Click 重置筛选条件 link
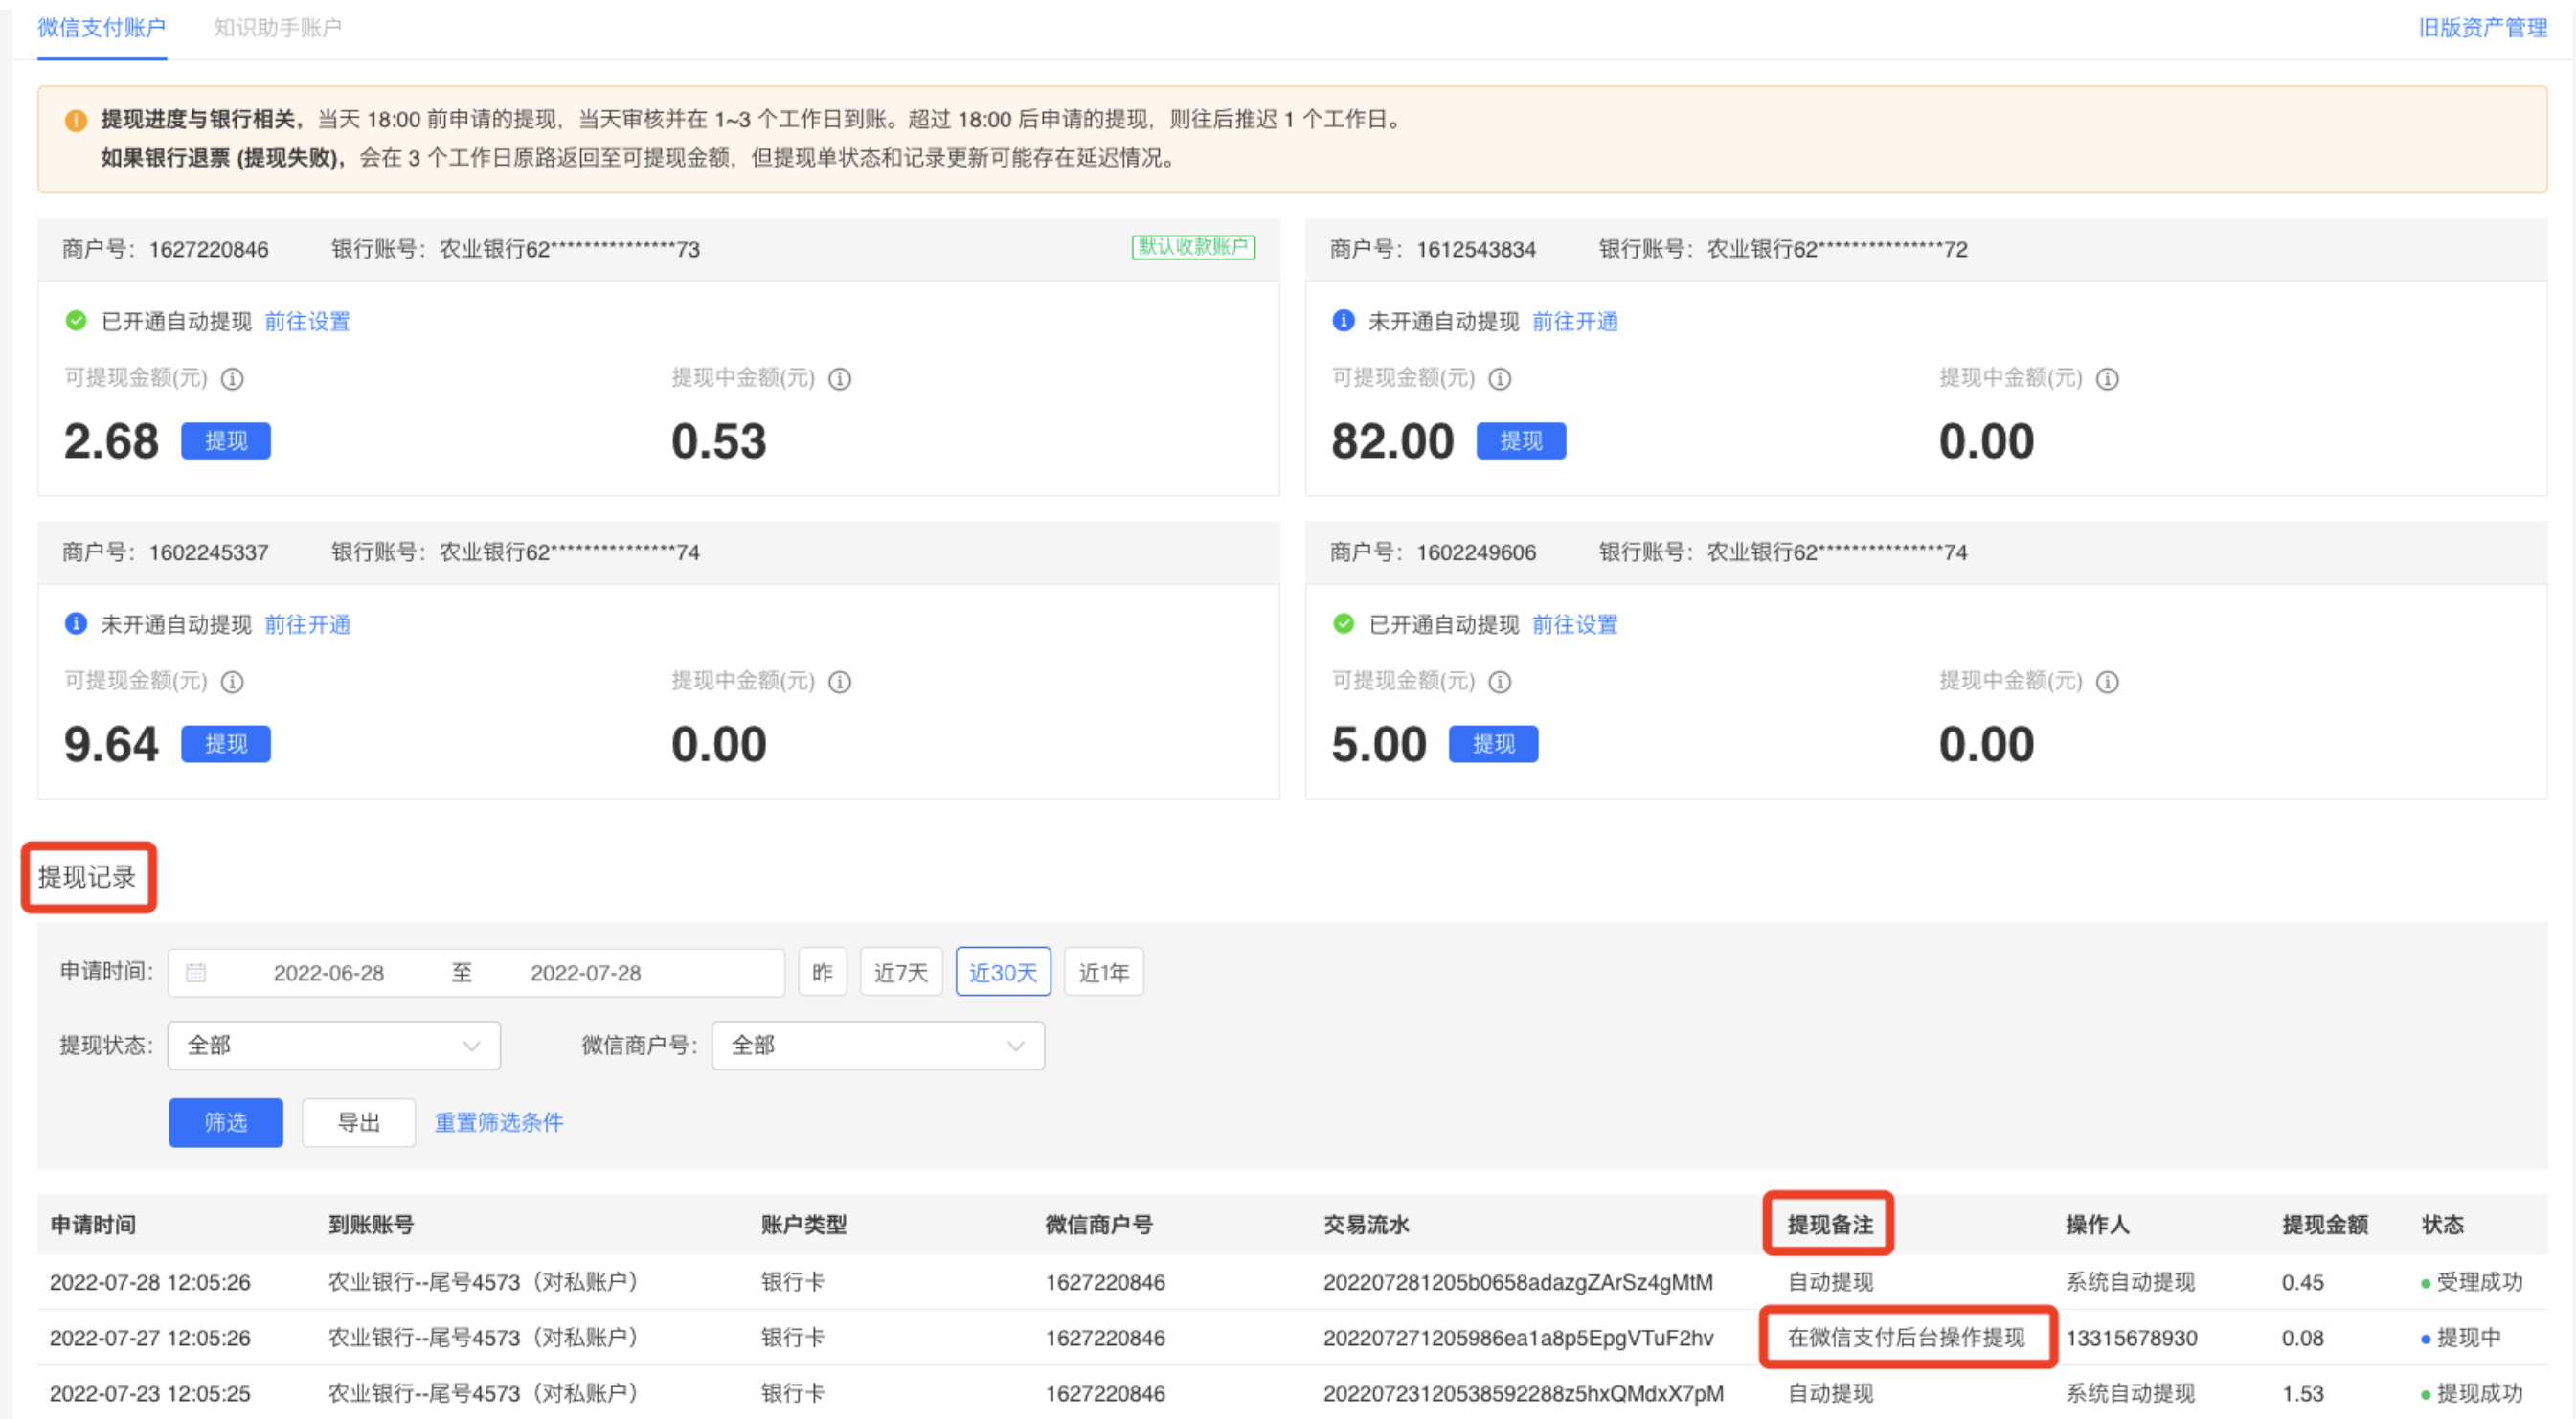 499,1123
